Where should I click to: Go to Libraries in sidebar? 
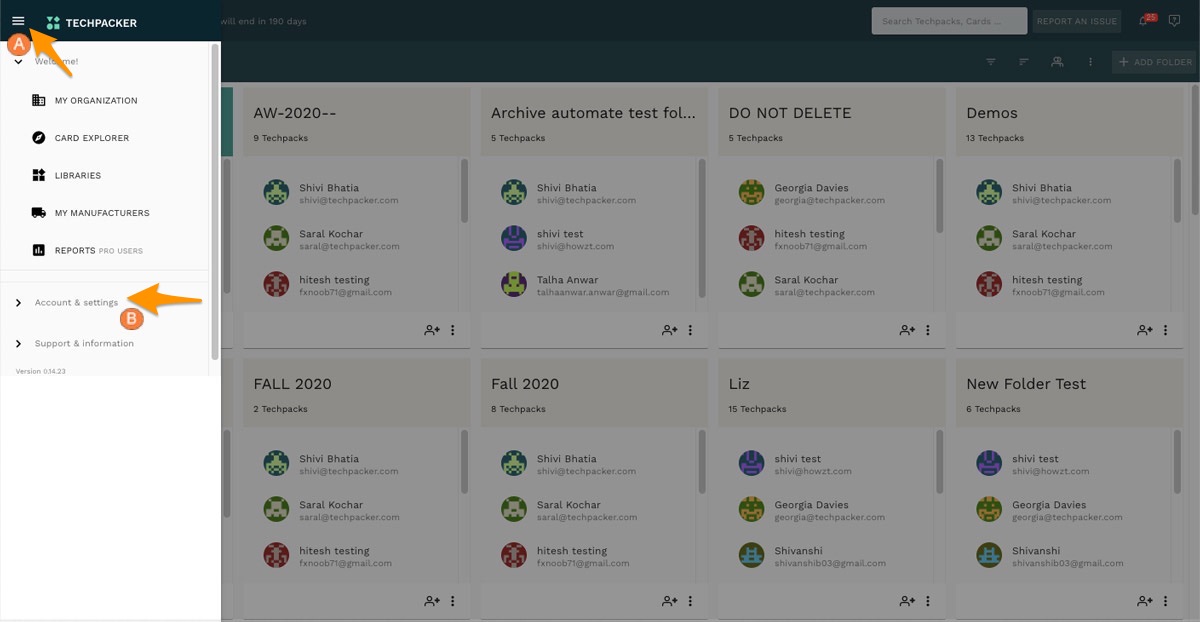coord(77,176)
